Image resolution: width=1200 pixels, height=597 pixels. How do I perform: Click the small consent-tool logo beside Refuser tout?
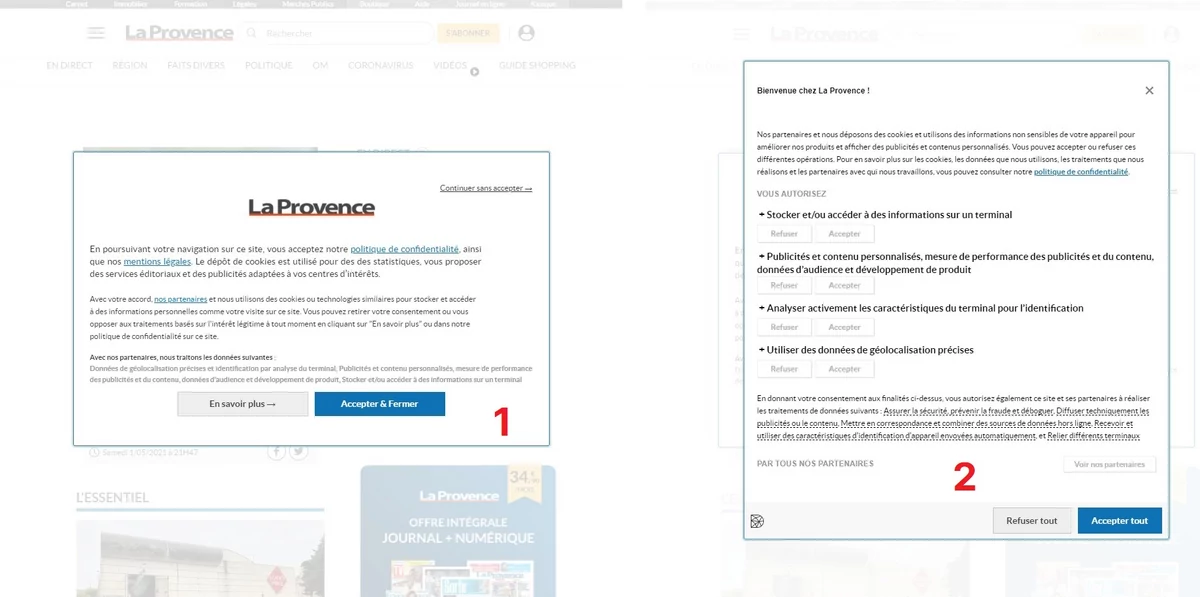pyautogui.click(x=758, y=521)
